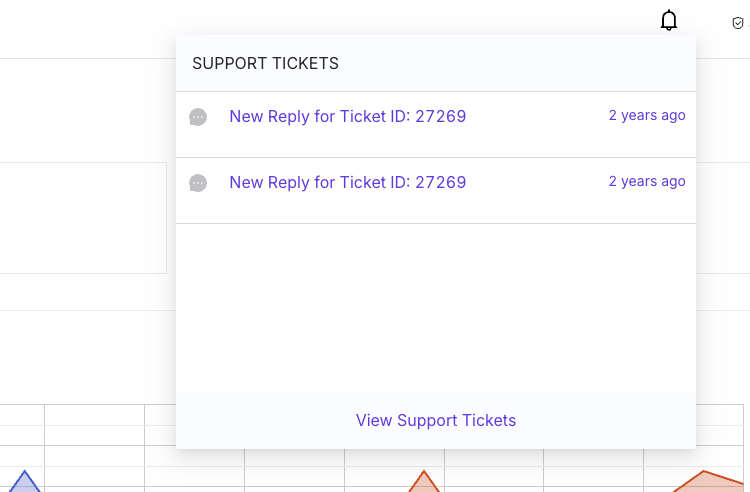Click the blank area below the ticket notifications
Screen dimensions: 750x492
tap(436, 308)
